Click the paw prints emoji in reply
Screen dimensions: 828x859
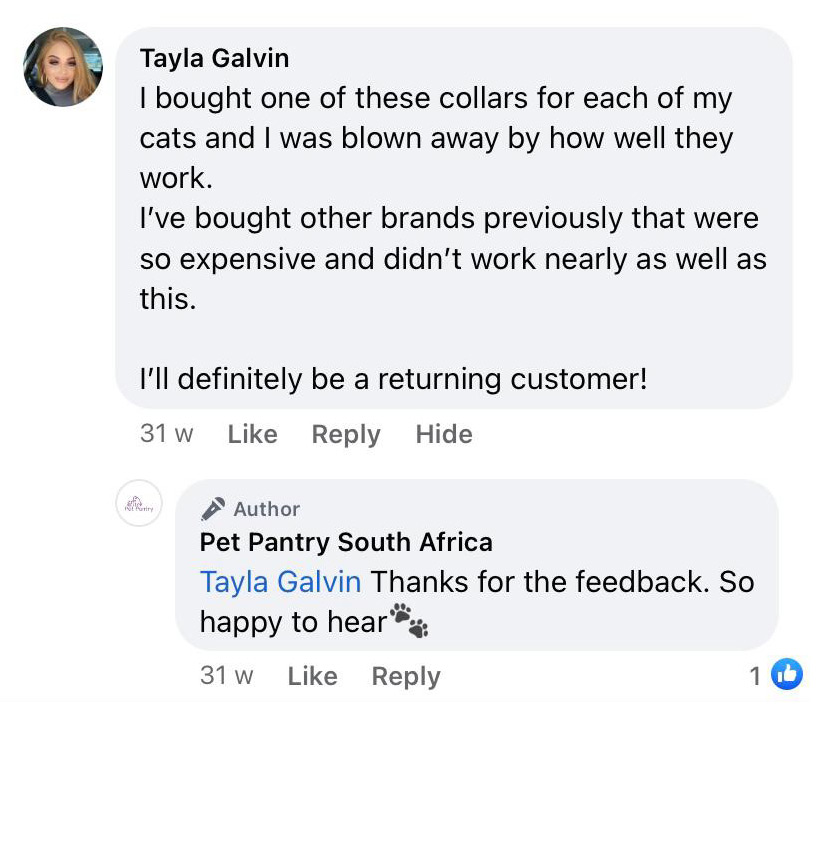click(409, 620)
